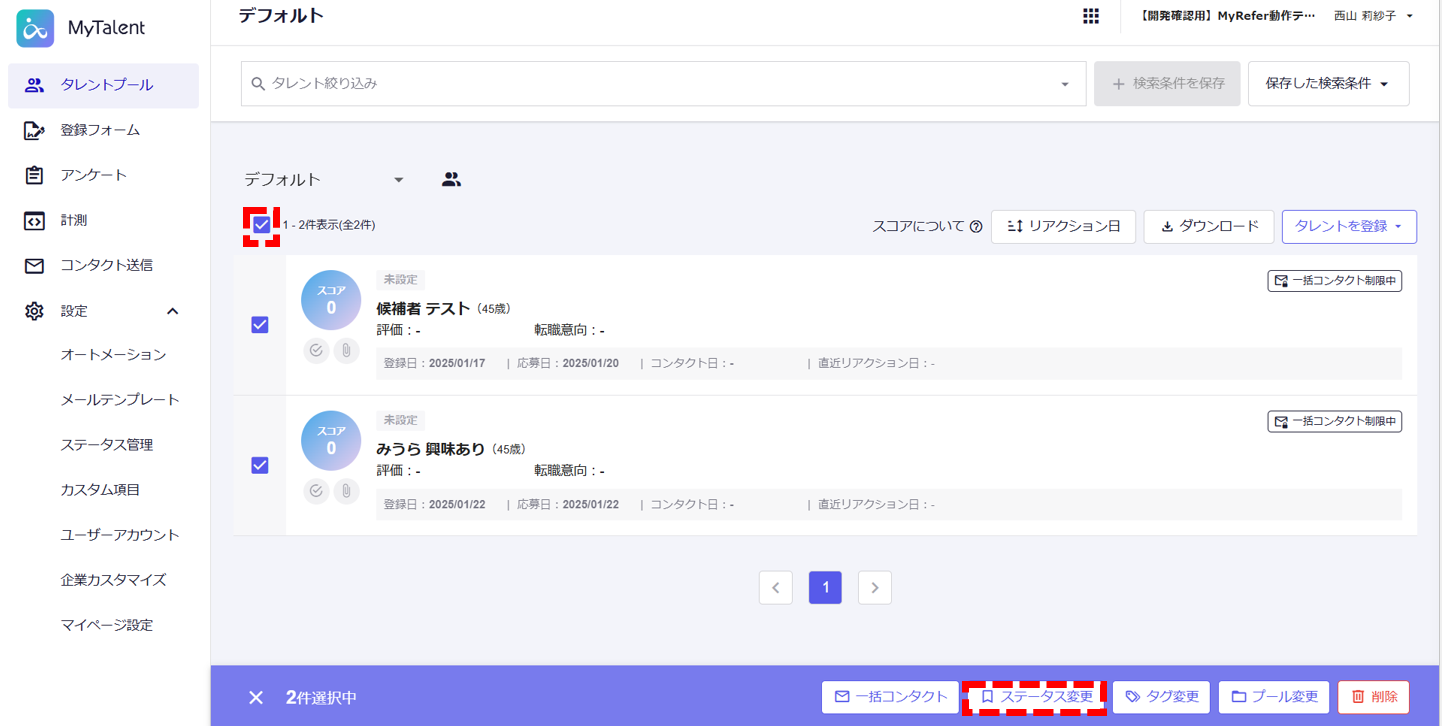The width and height of the screenshot is (1442, 726).
Task: Click the check circle icon for みうら 興味あり
Action: pyautogui.click(x=316, y=492)
